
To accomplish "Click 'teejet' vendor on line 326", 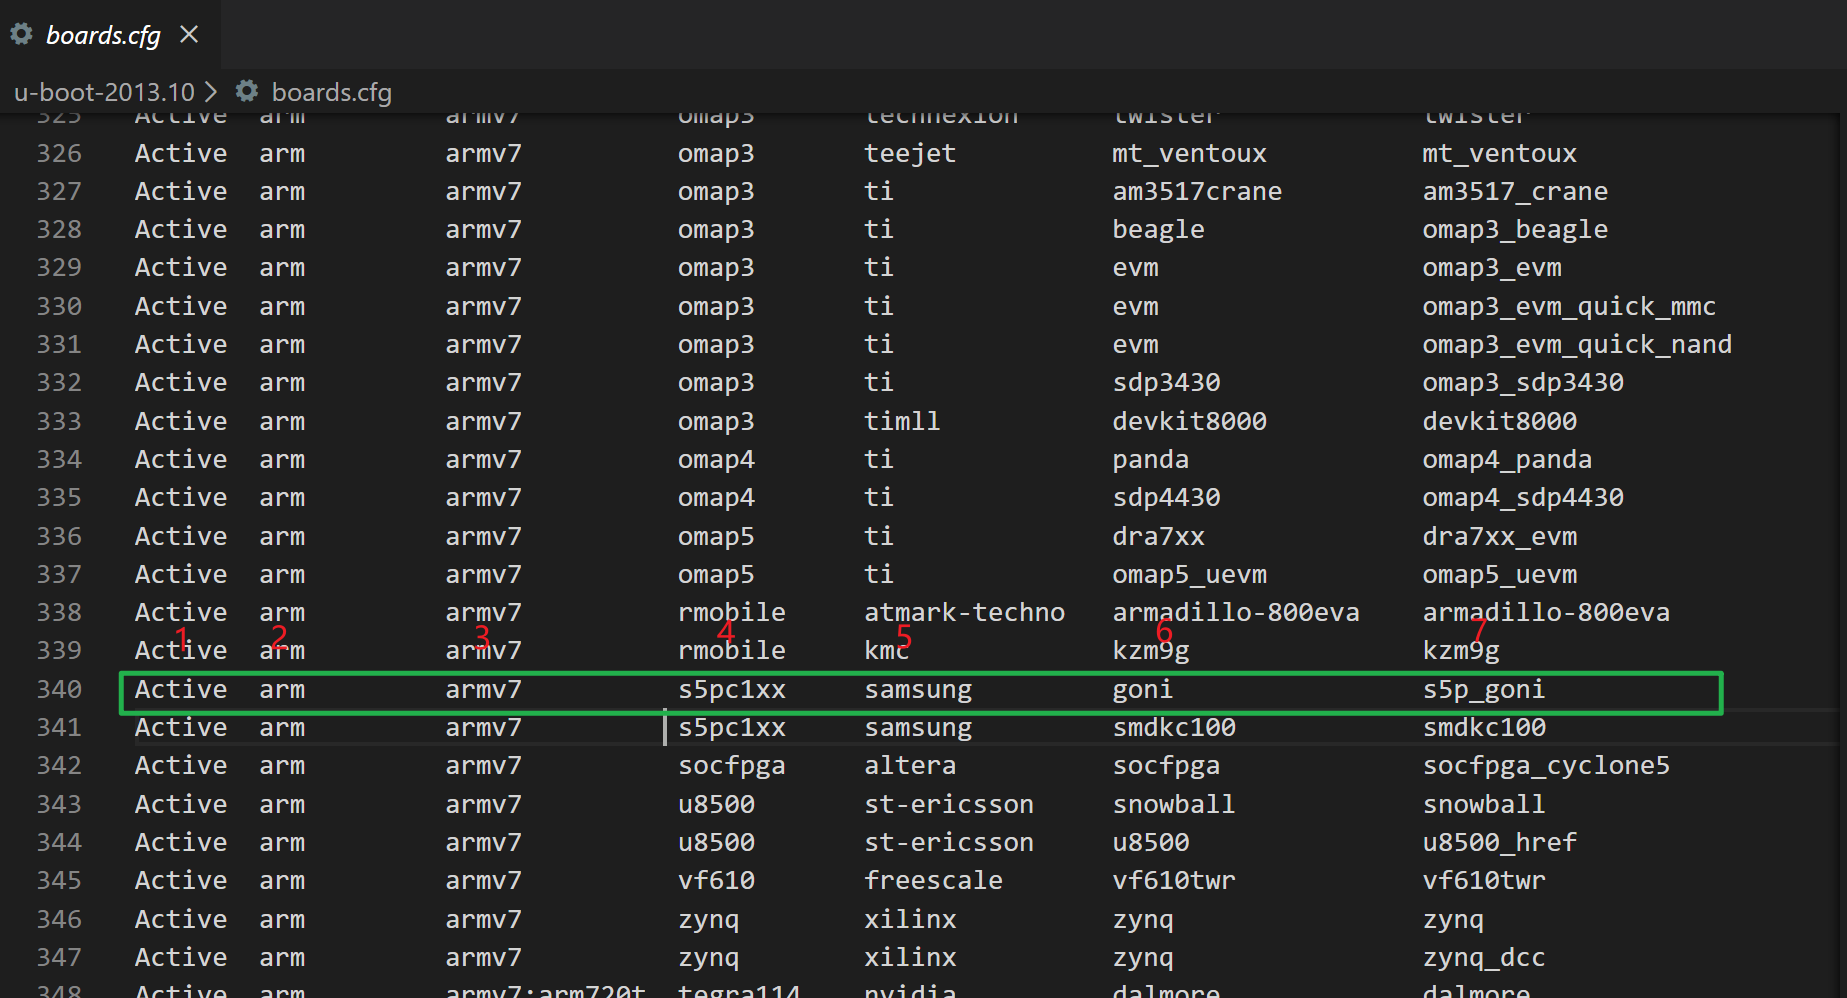I will [910, 153].
